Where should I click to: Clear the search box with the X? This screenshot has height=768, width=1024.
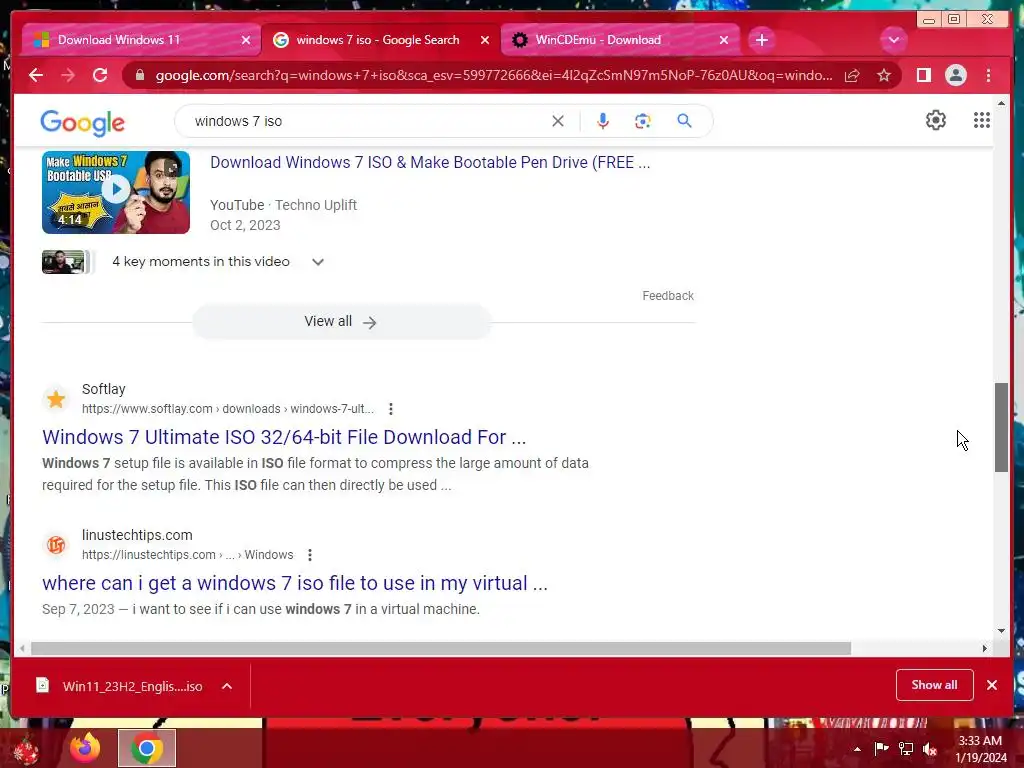pos(558,121)
